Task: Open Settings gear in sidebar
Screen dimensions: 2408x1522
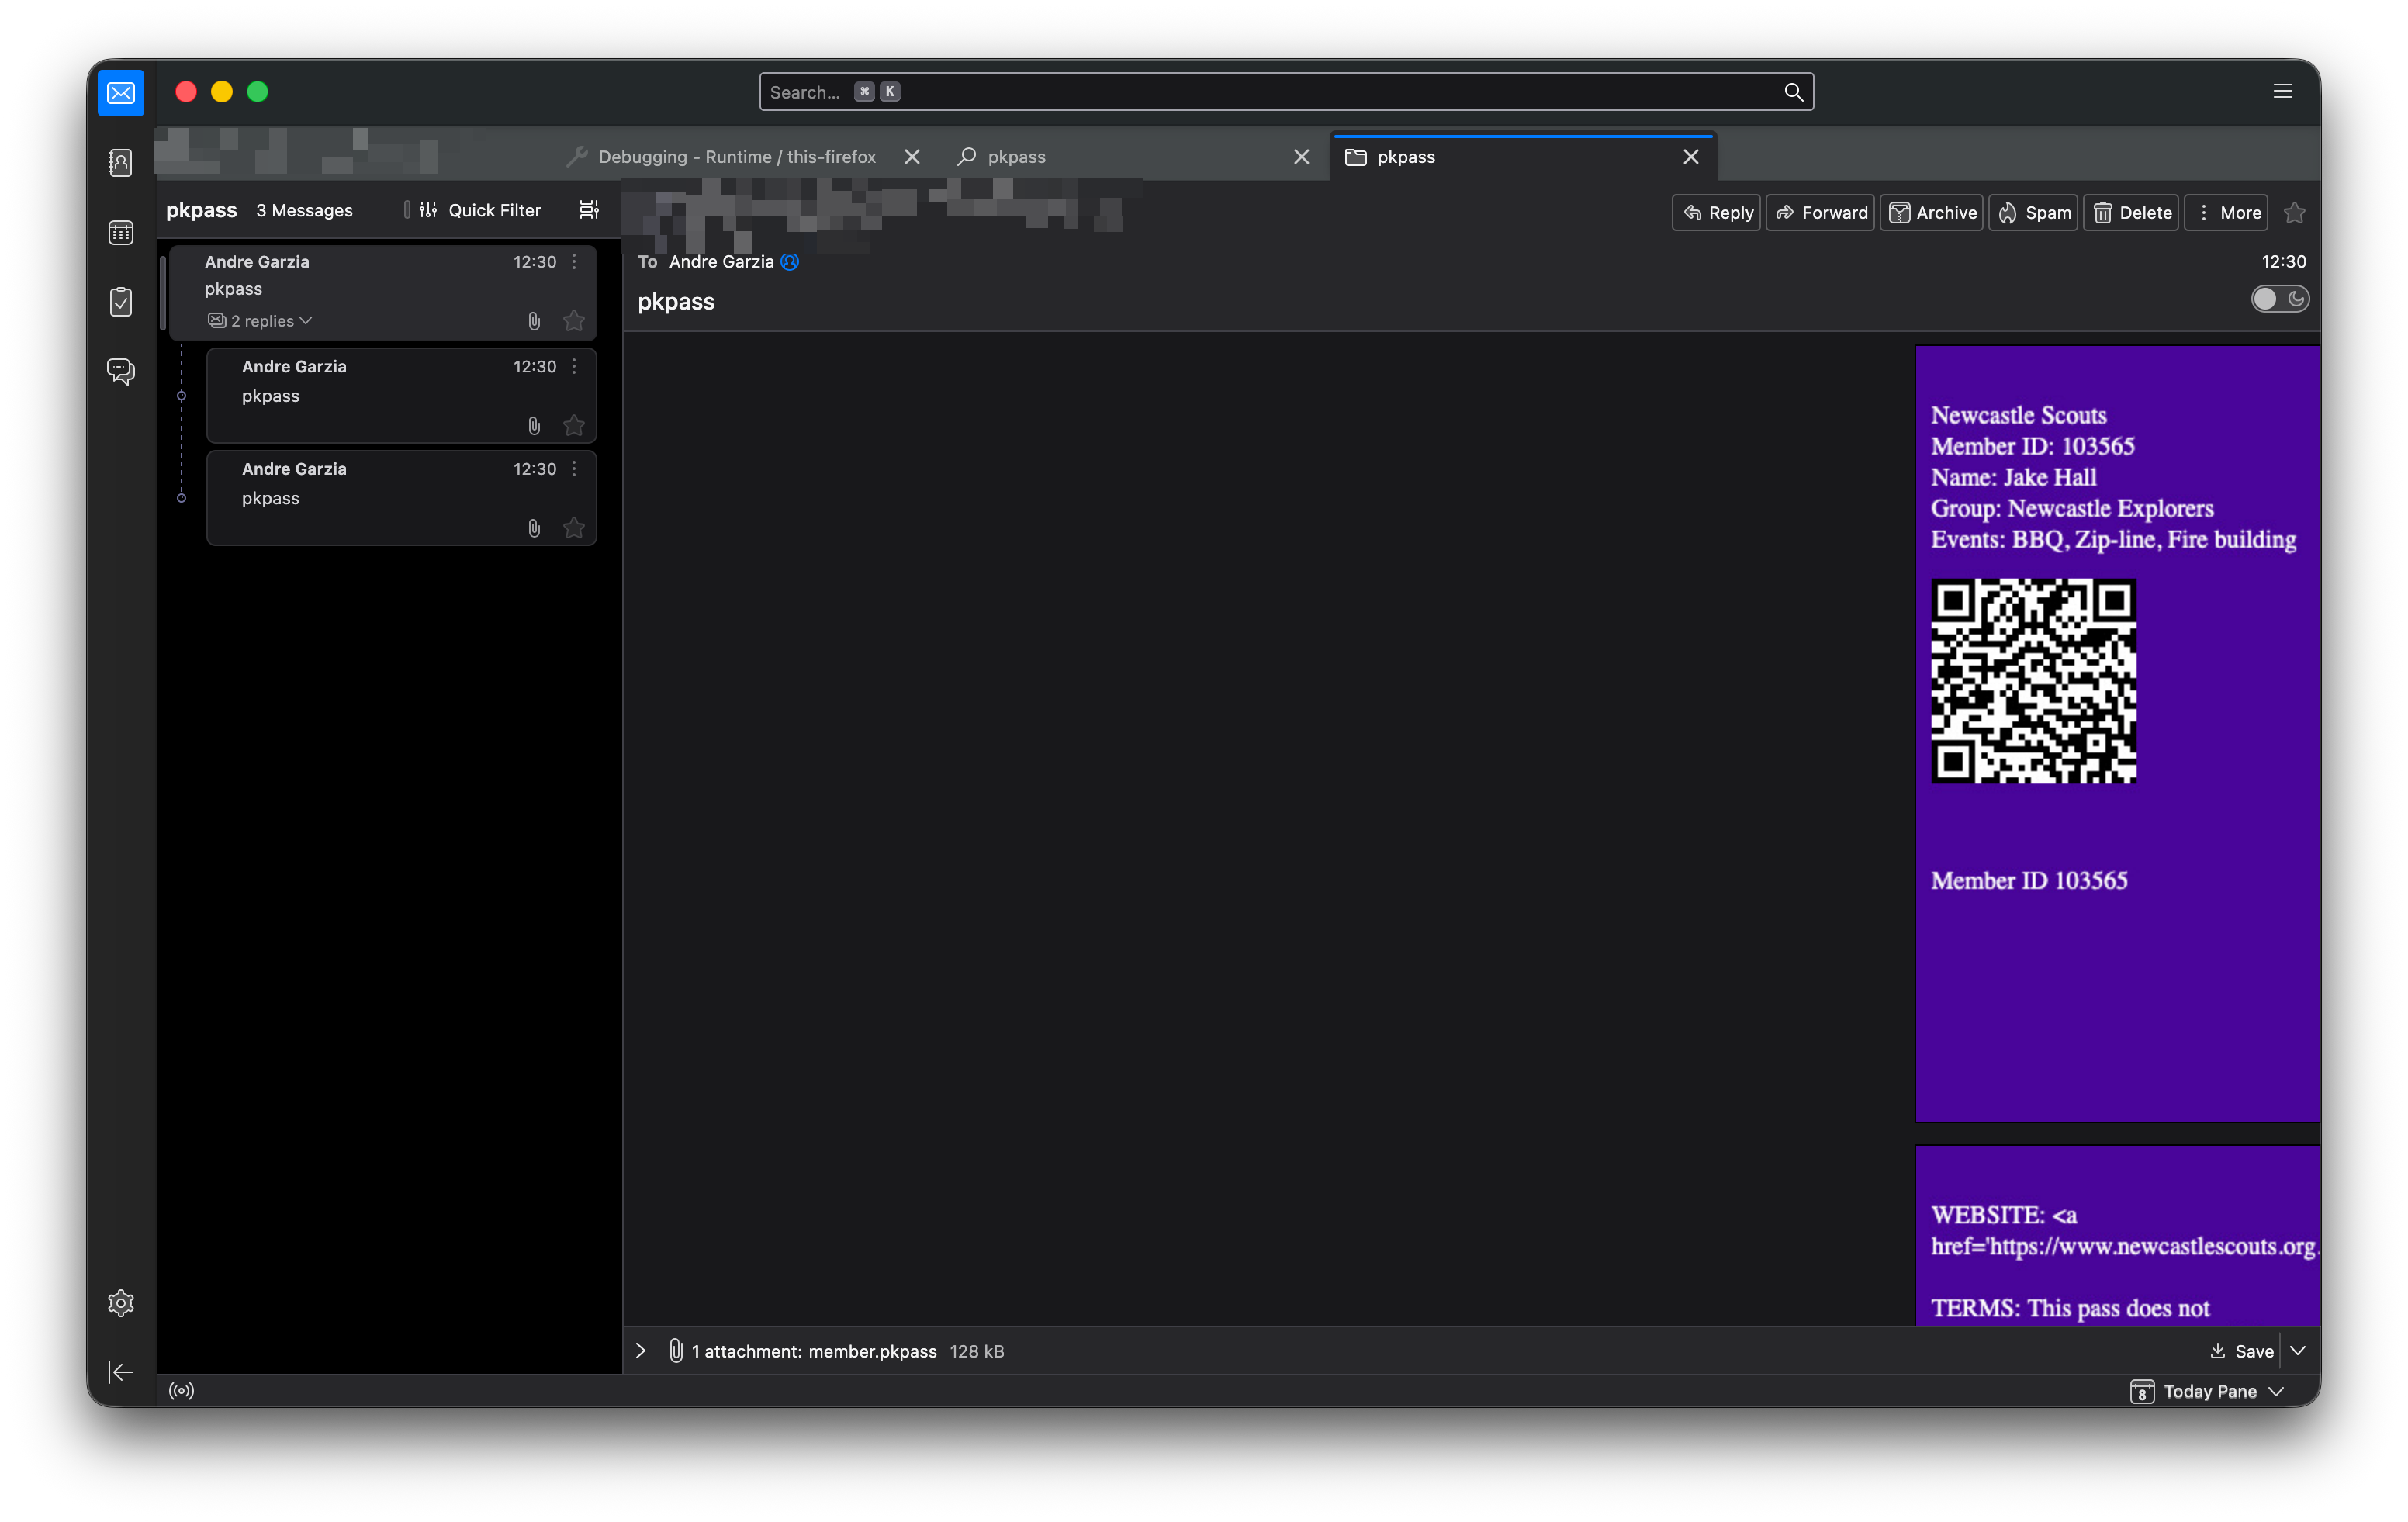Action: coord(120,1303)
